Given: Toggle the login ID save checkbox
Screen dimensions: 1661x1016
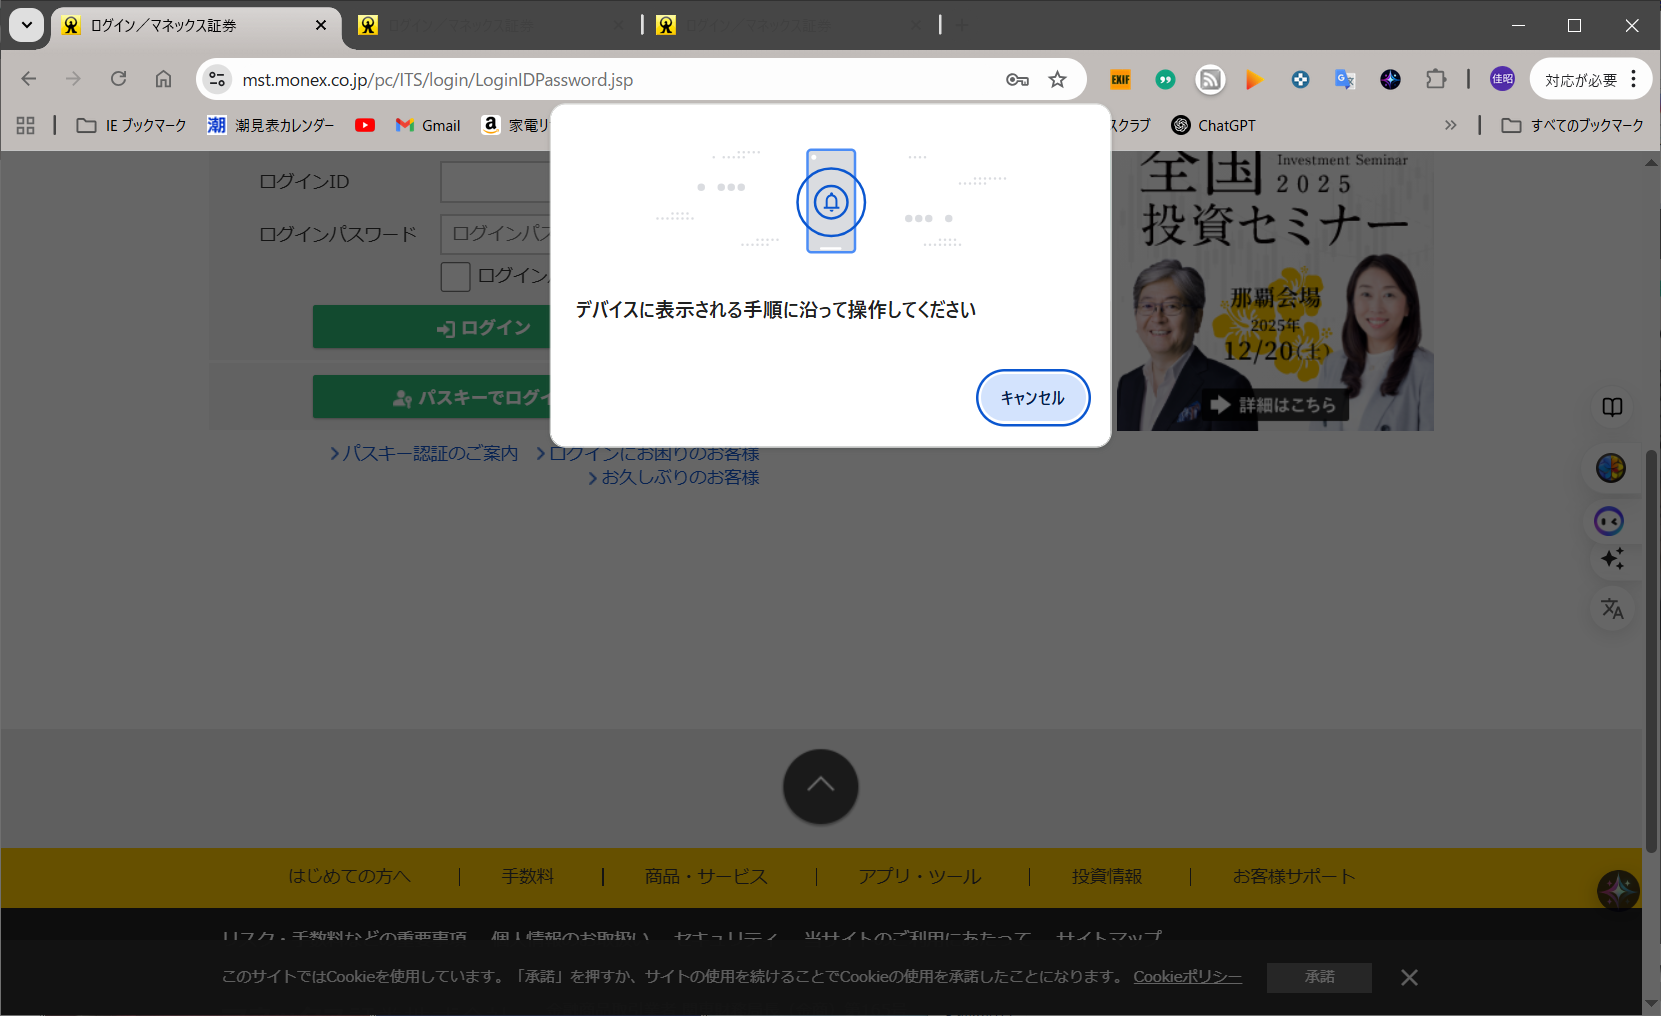Looking at the screenshot, I should point(455,277).
